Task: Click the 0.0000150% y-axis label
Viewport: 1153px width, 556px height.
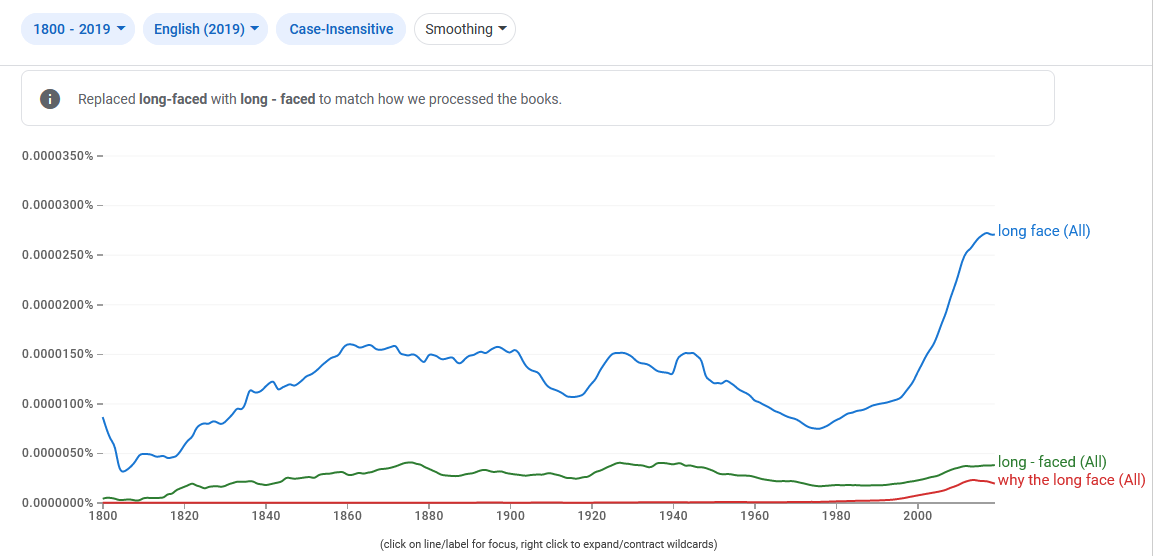Action: coord(58,354)
